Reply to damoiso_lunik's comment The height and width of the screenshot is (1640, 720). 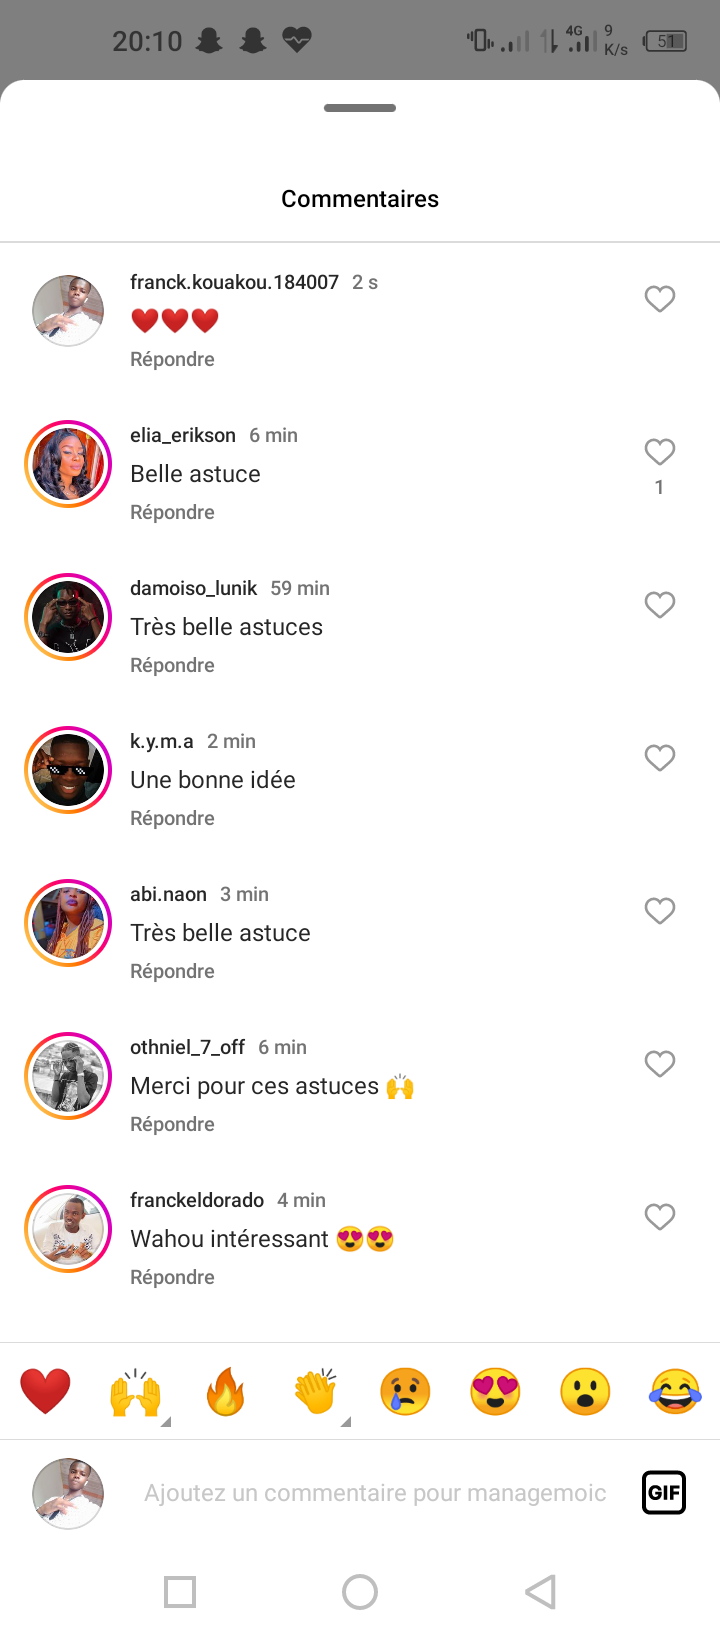tap(172, 665)
